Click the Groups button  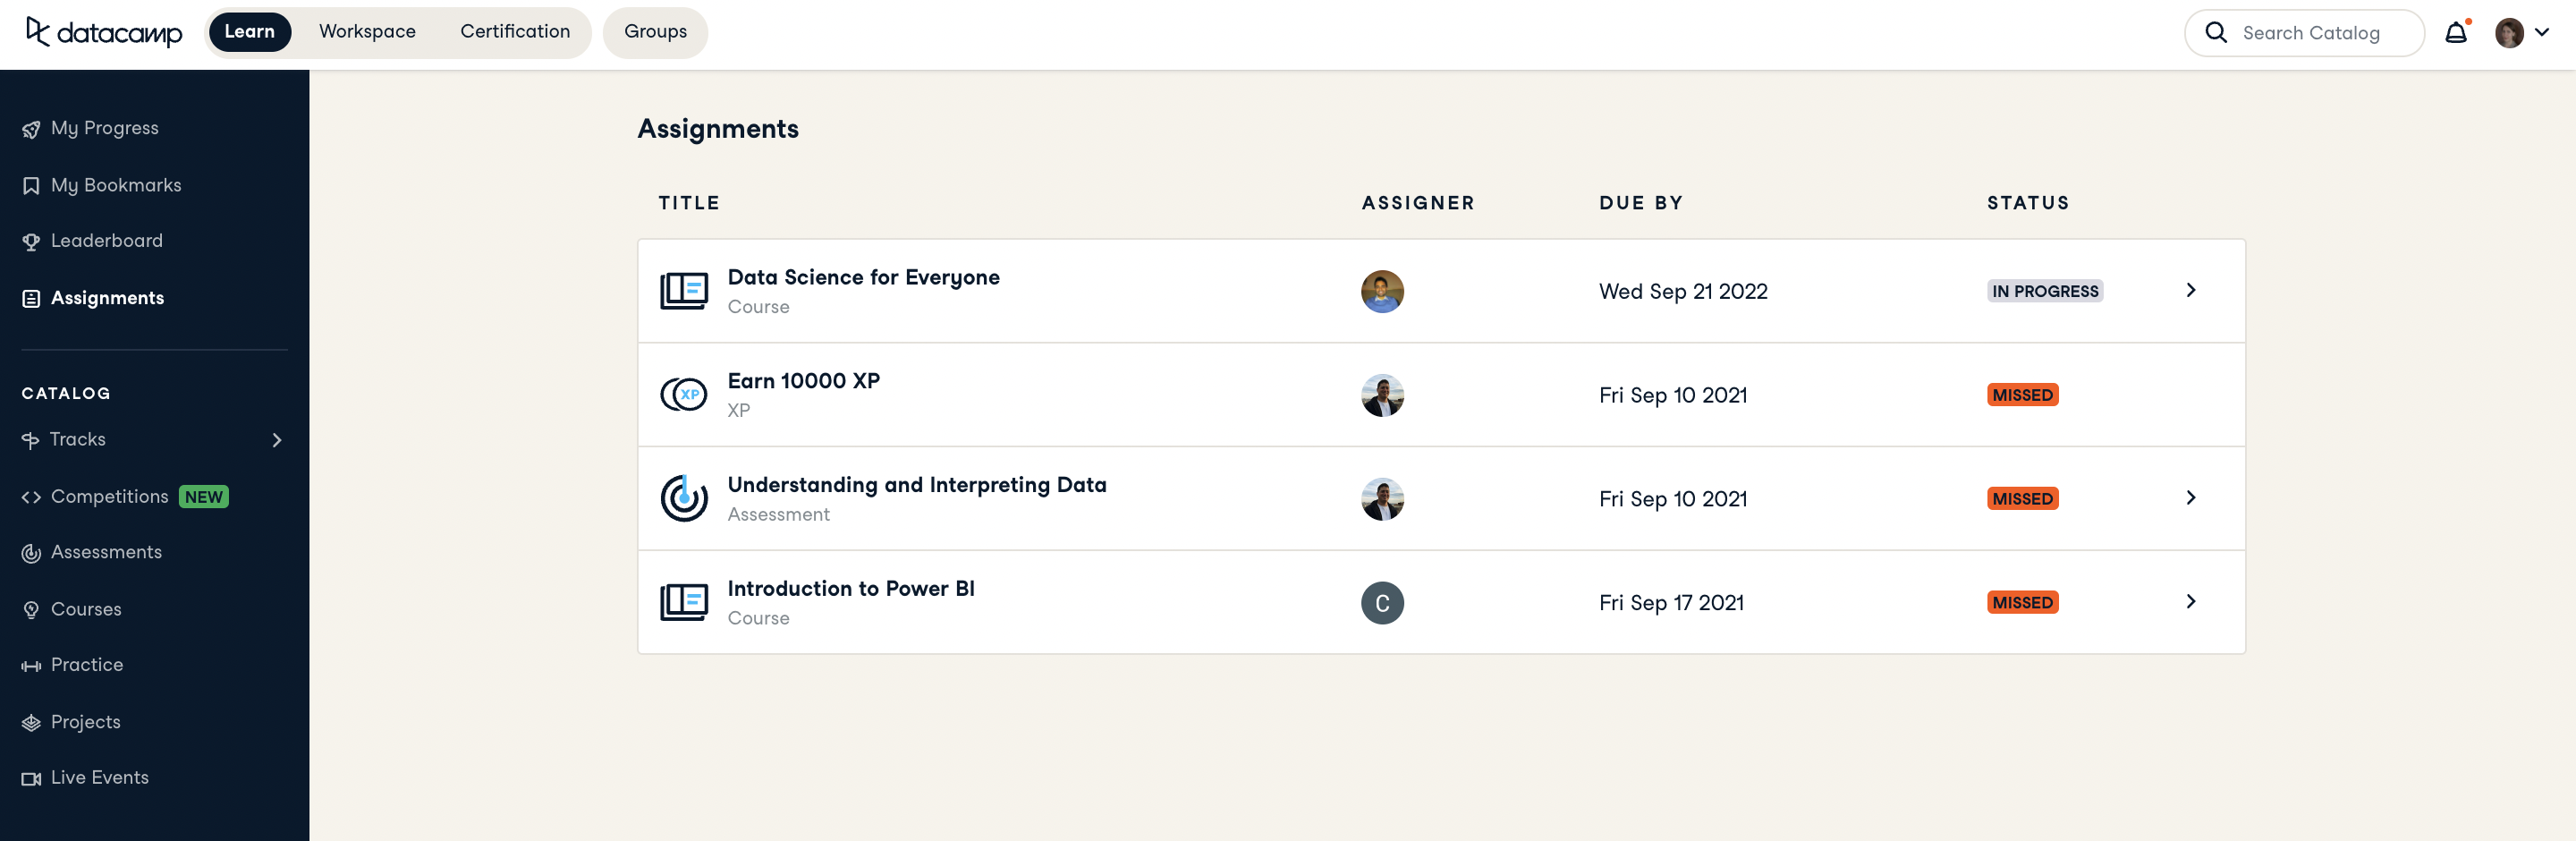[655, 32]
